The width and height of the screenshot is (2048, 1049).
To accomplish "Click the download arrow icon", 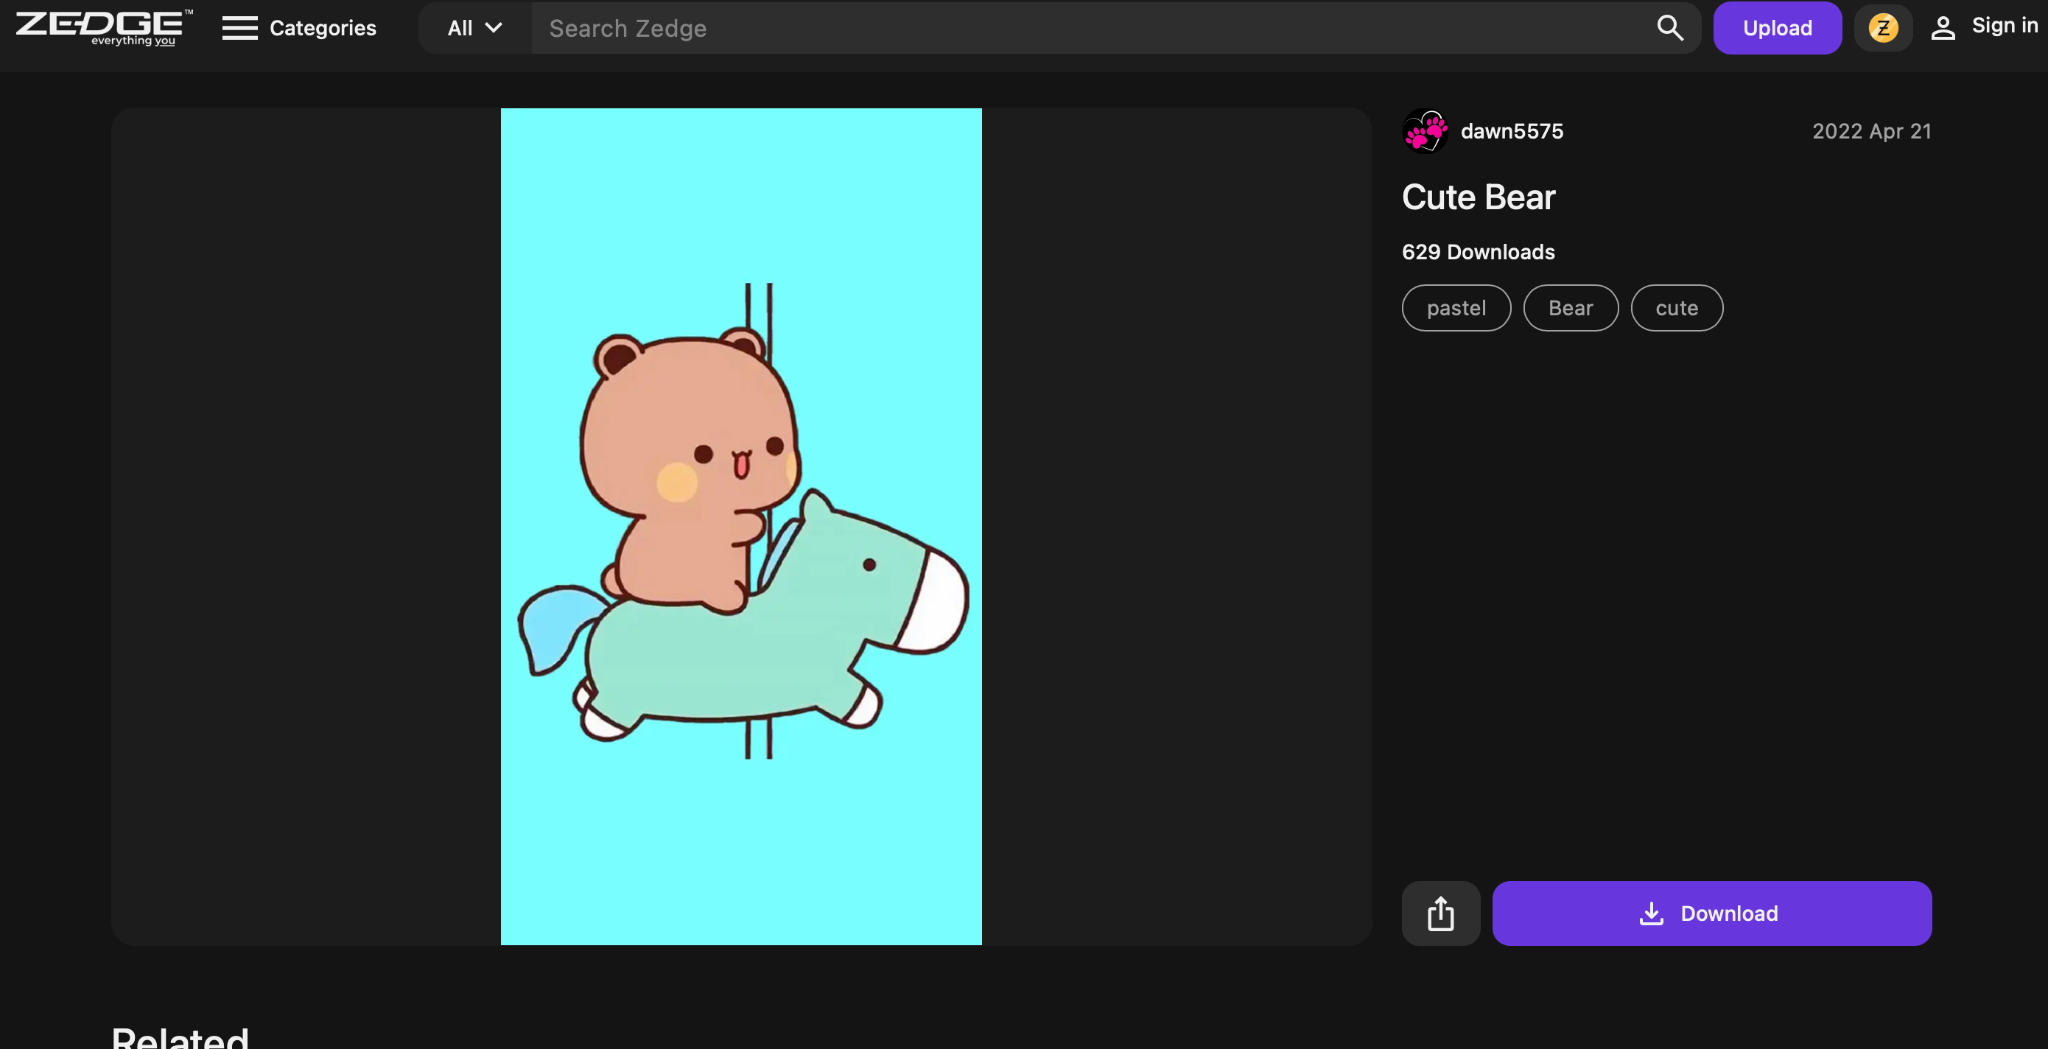I will [1652, 913].
